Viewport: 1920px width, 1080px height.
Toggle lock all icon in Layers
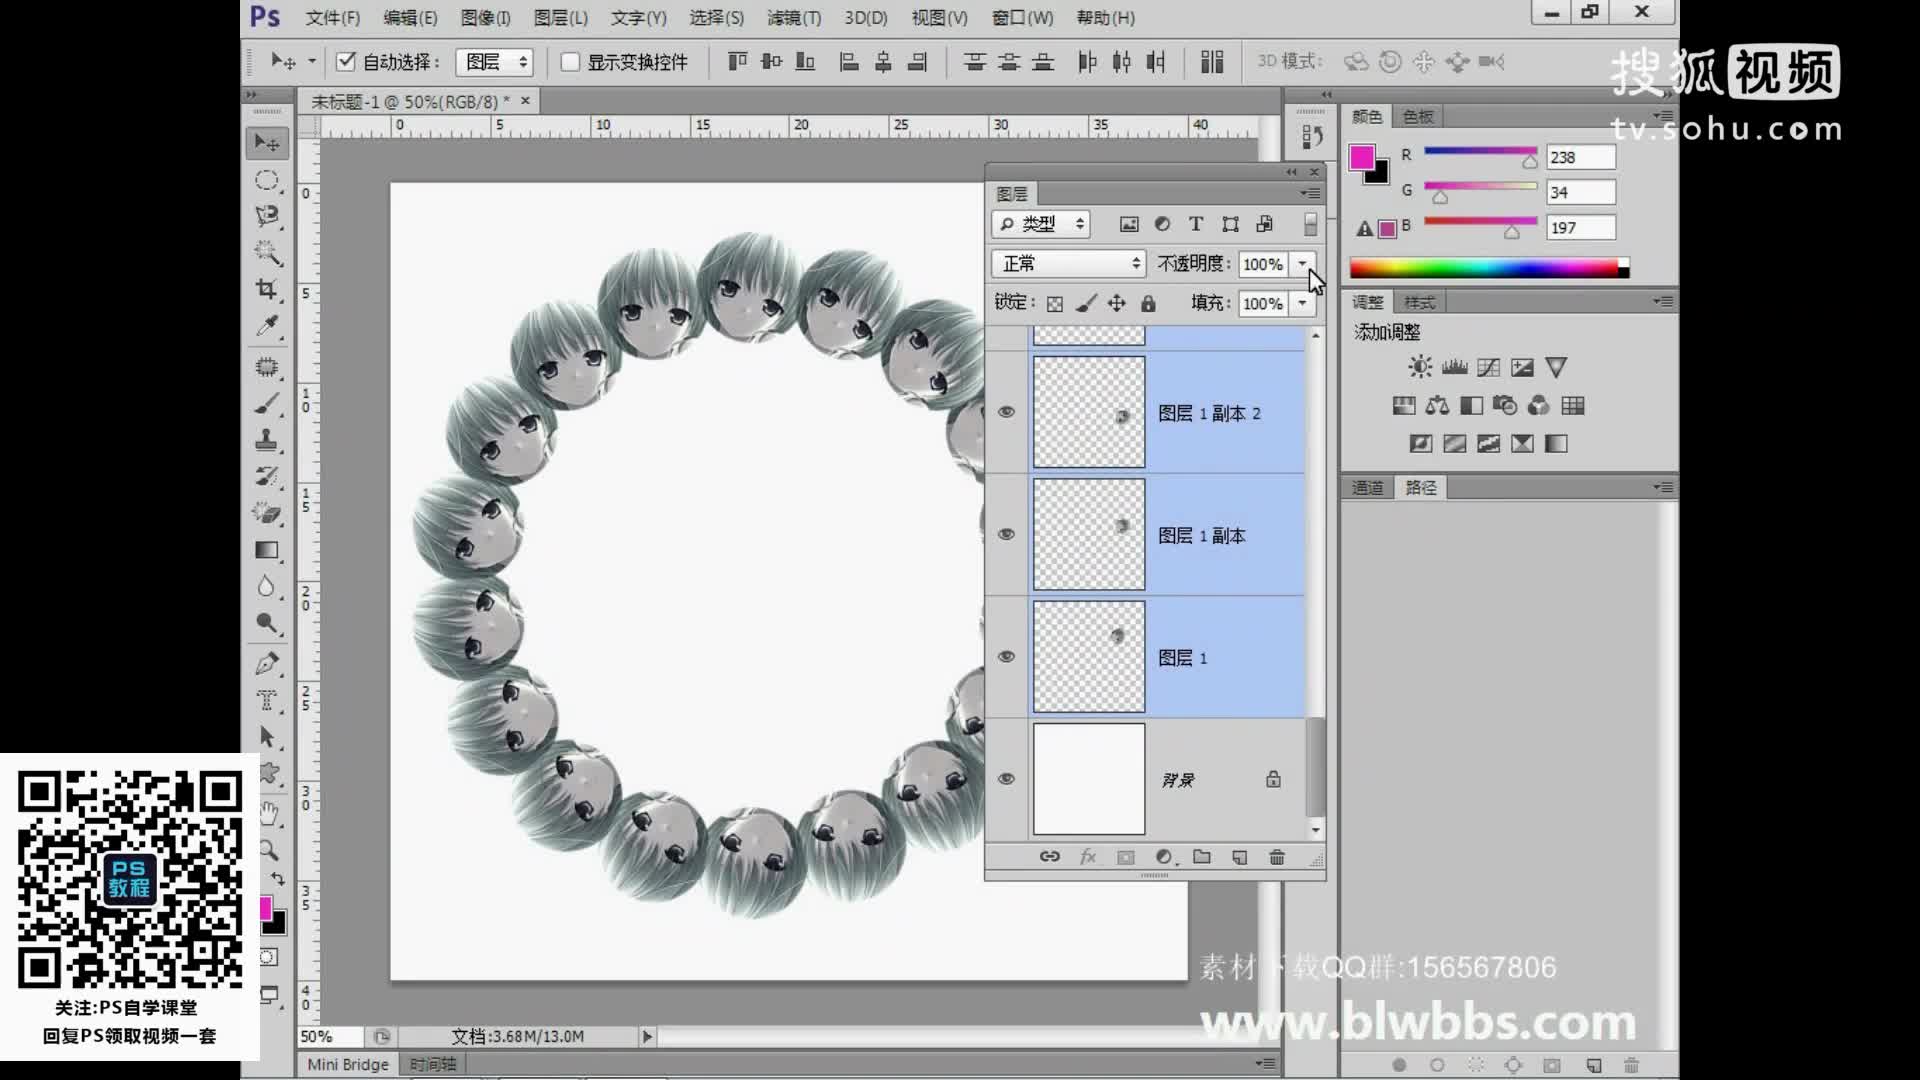click(x=1148, y=303)
